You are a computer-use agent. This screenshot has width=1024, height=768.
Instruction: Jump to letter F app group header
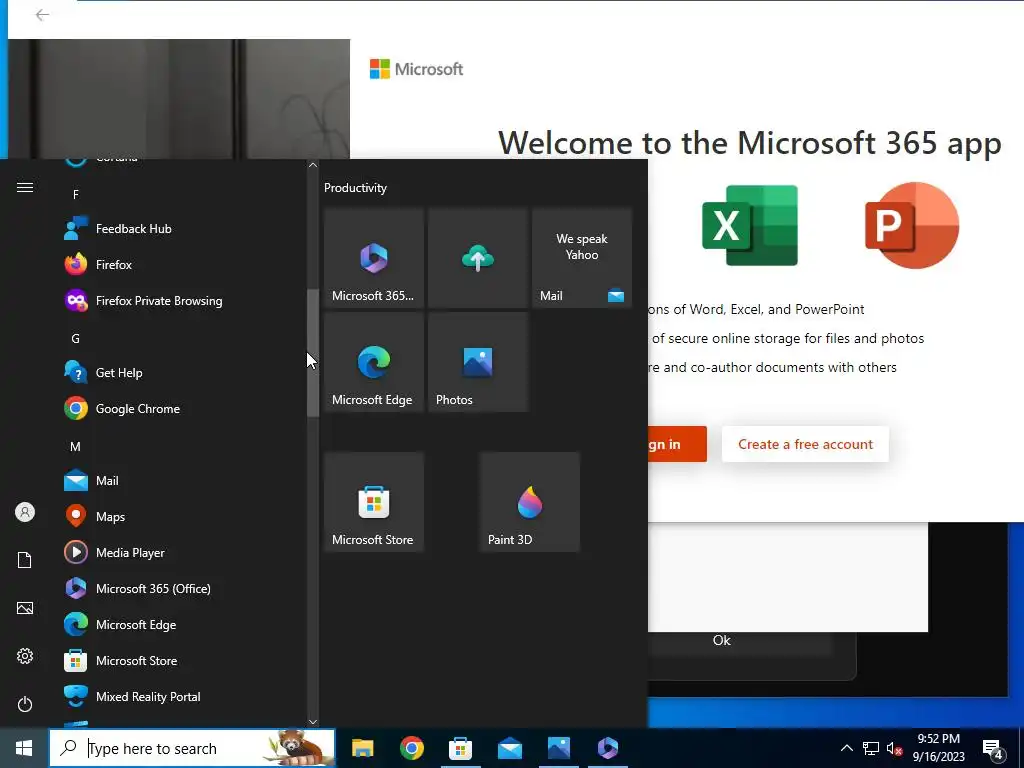point(76,195)
